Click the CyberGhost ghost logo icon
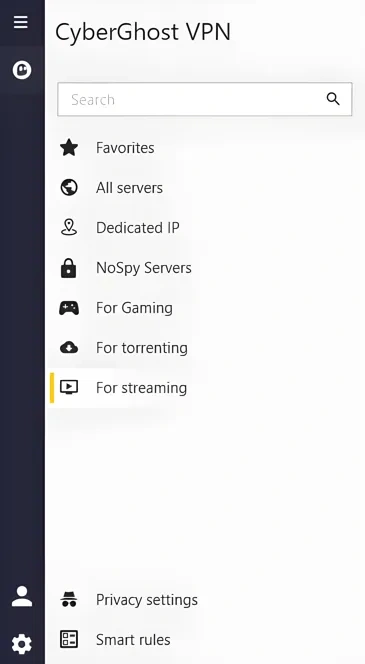 (x=22, y=70)
